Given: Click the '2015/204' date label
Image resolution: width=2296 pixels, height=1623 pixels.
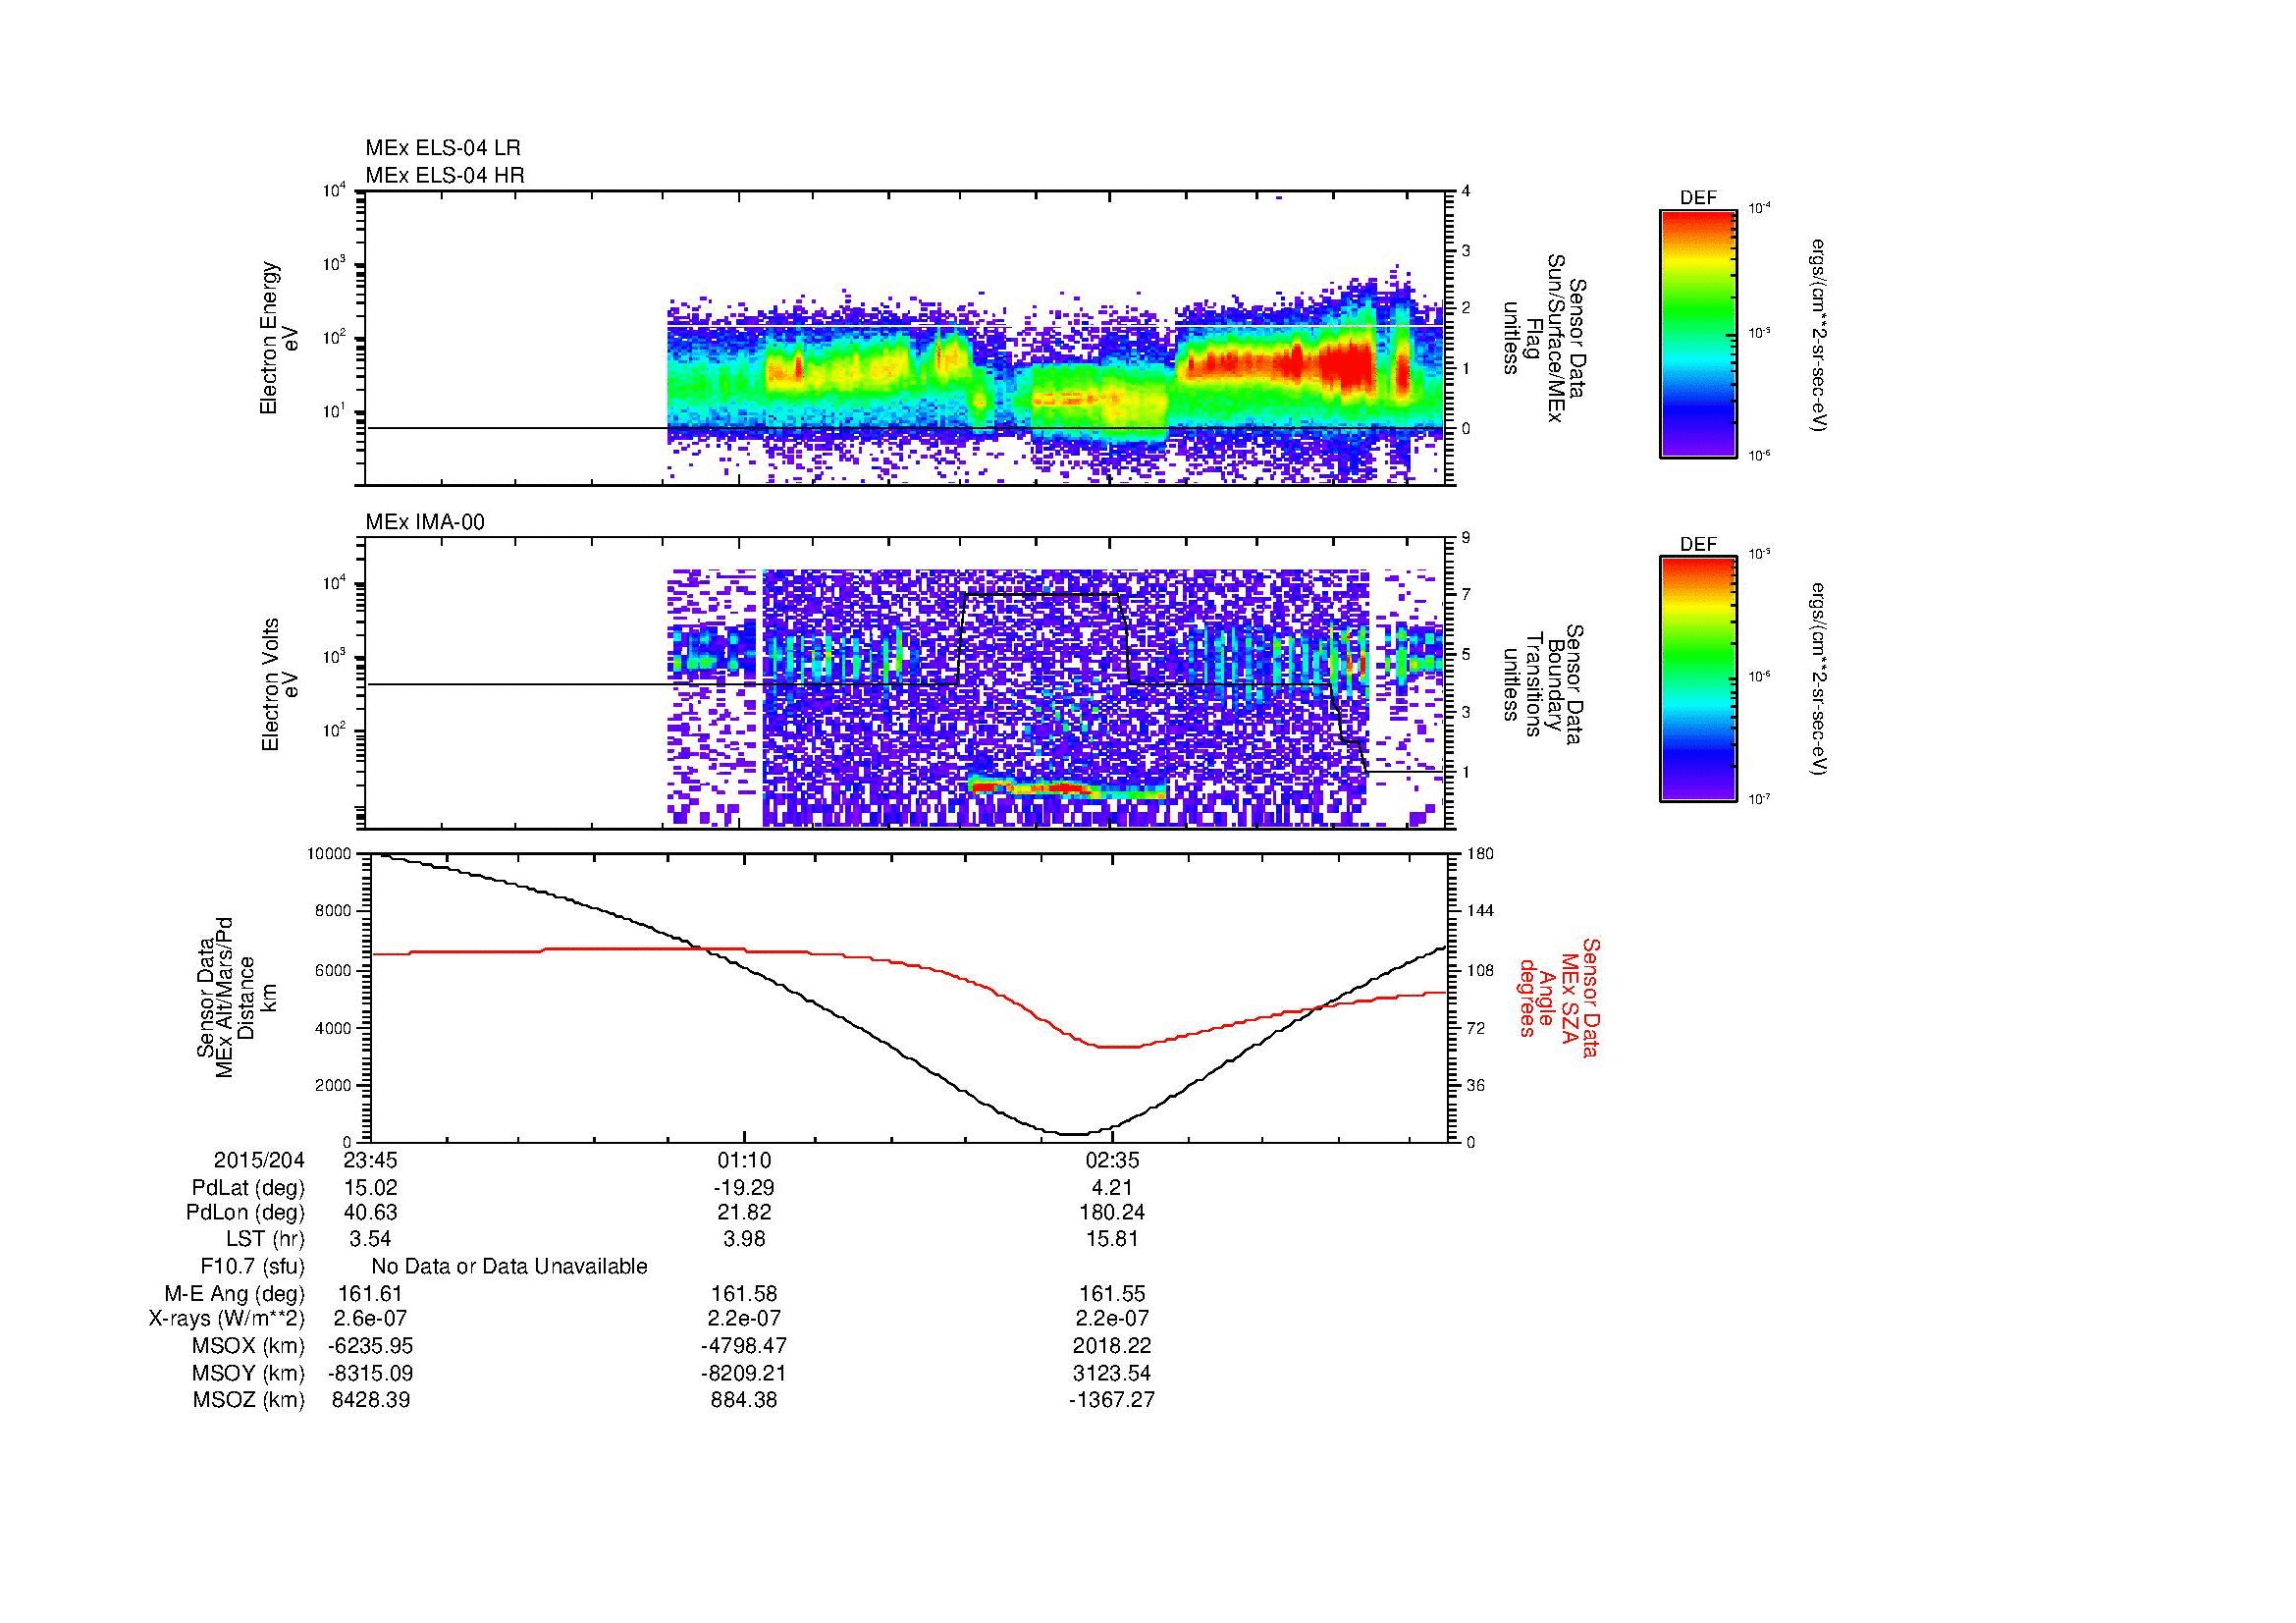Looking at the screenshot, I should 259,1161.
